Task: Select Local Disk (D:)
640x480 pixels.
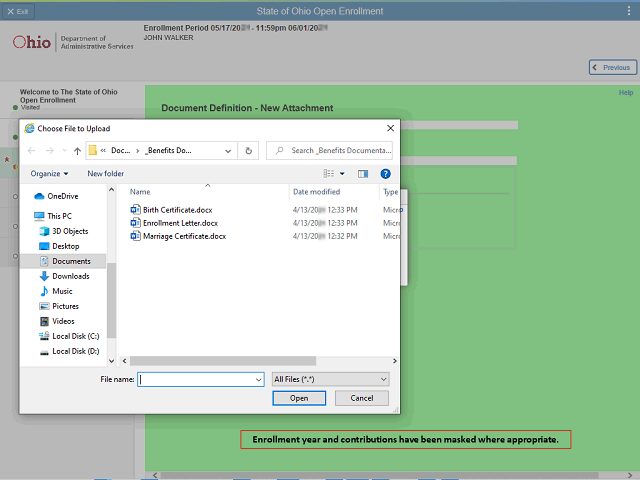Action: pyautogui.click(x=69, y=351)
